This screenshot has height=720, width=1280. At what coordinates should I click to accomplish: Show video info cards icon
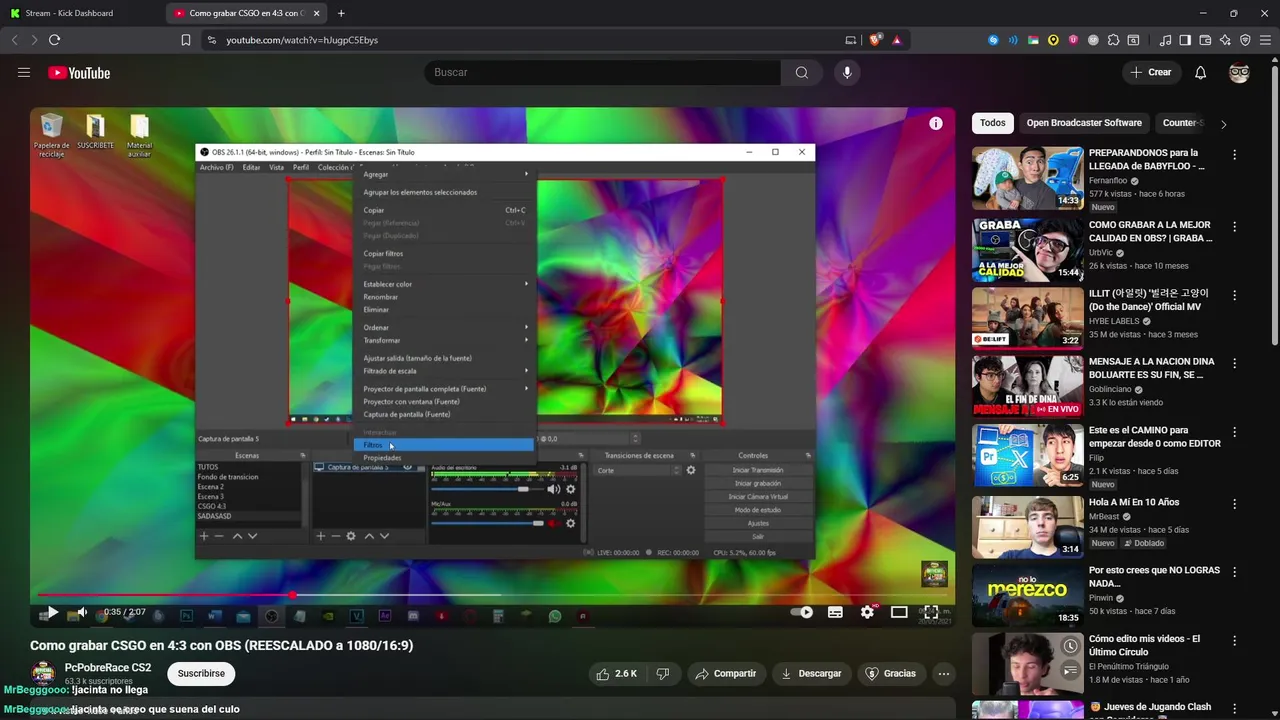935,123
